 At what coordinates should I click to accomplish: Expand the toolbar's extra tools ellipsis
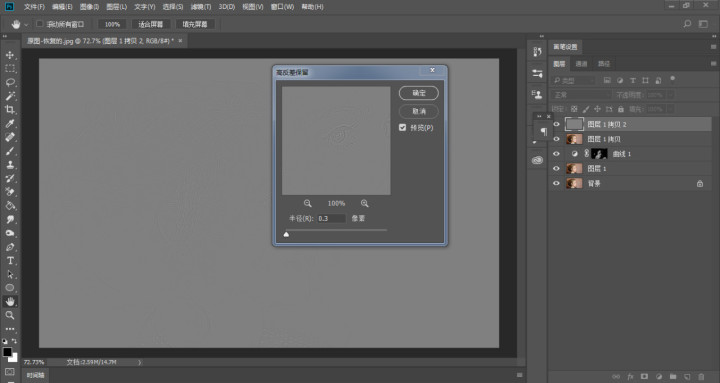[10, 329]
